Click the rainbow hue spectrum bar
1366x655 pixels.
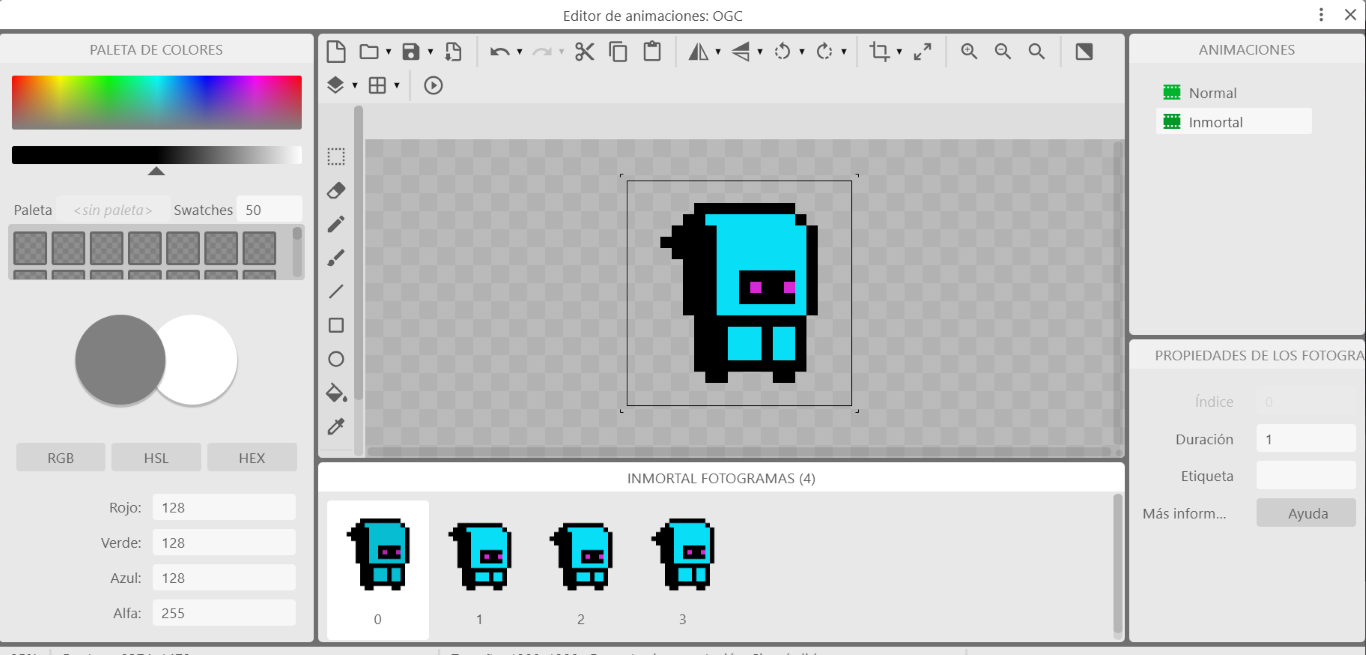click(156, 102)
